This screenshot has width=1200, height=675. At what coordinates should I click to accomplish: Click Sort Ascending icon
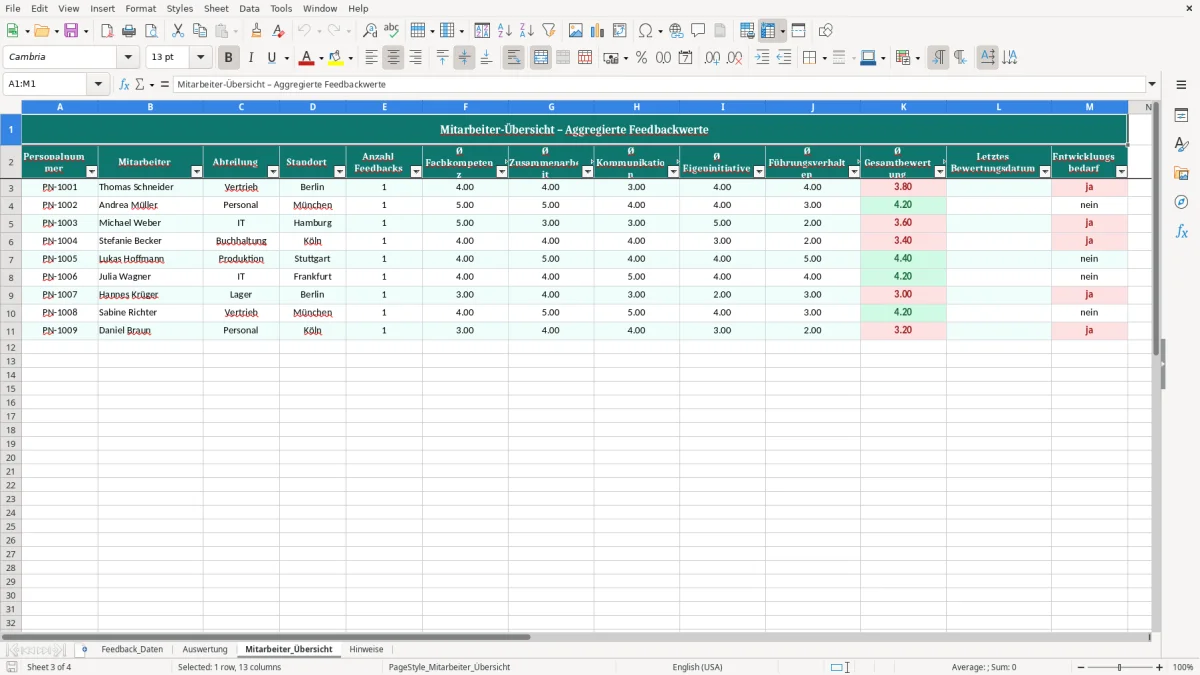point(505,31)
